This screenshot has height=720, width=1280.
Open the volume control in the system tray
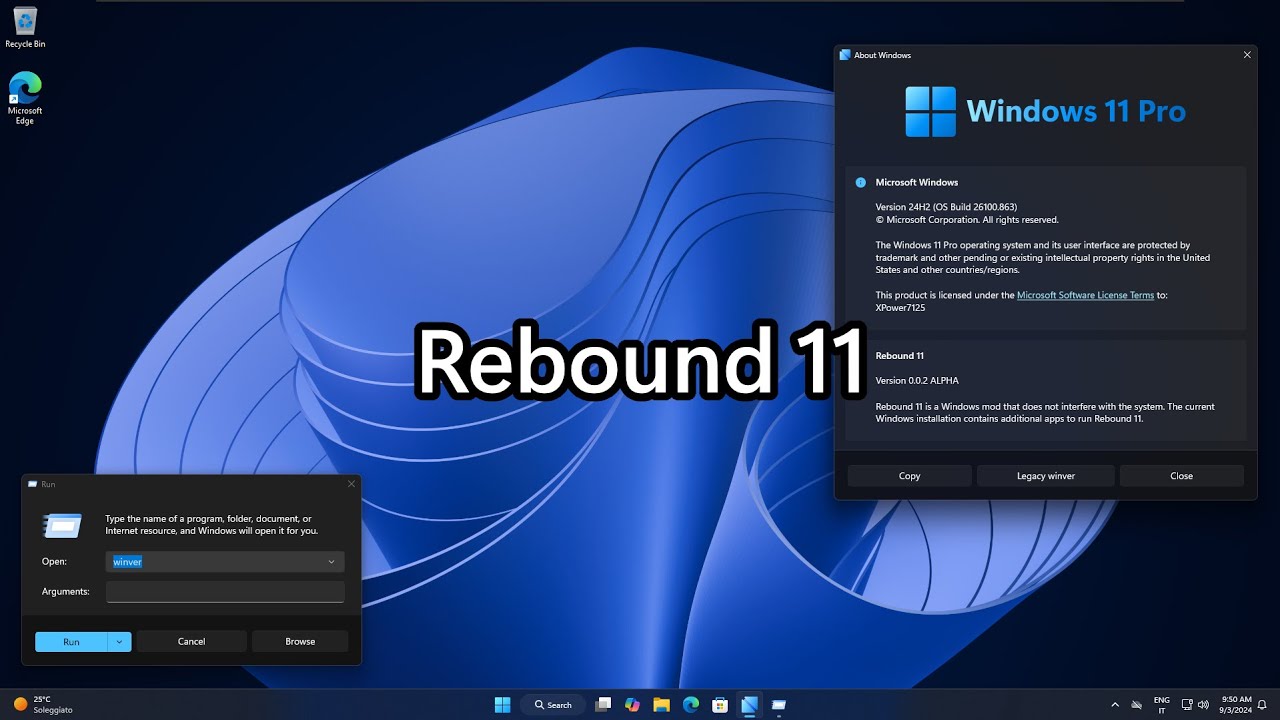[x=1204, y=704]
